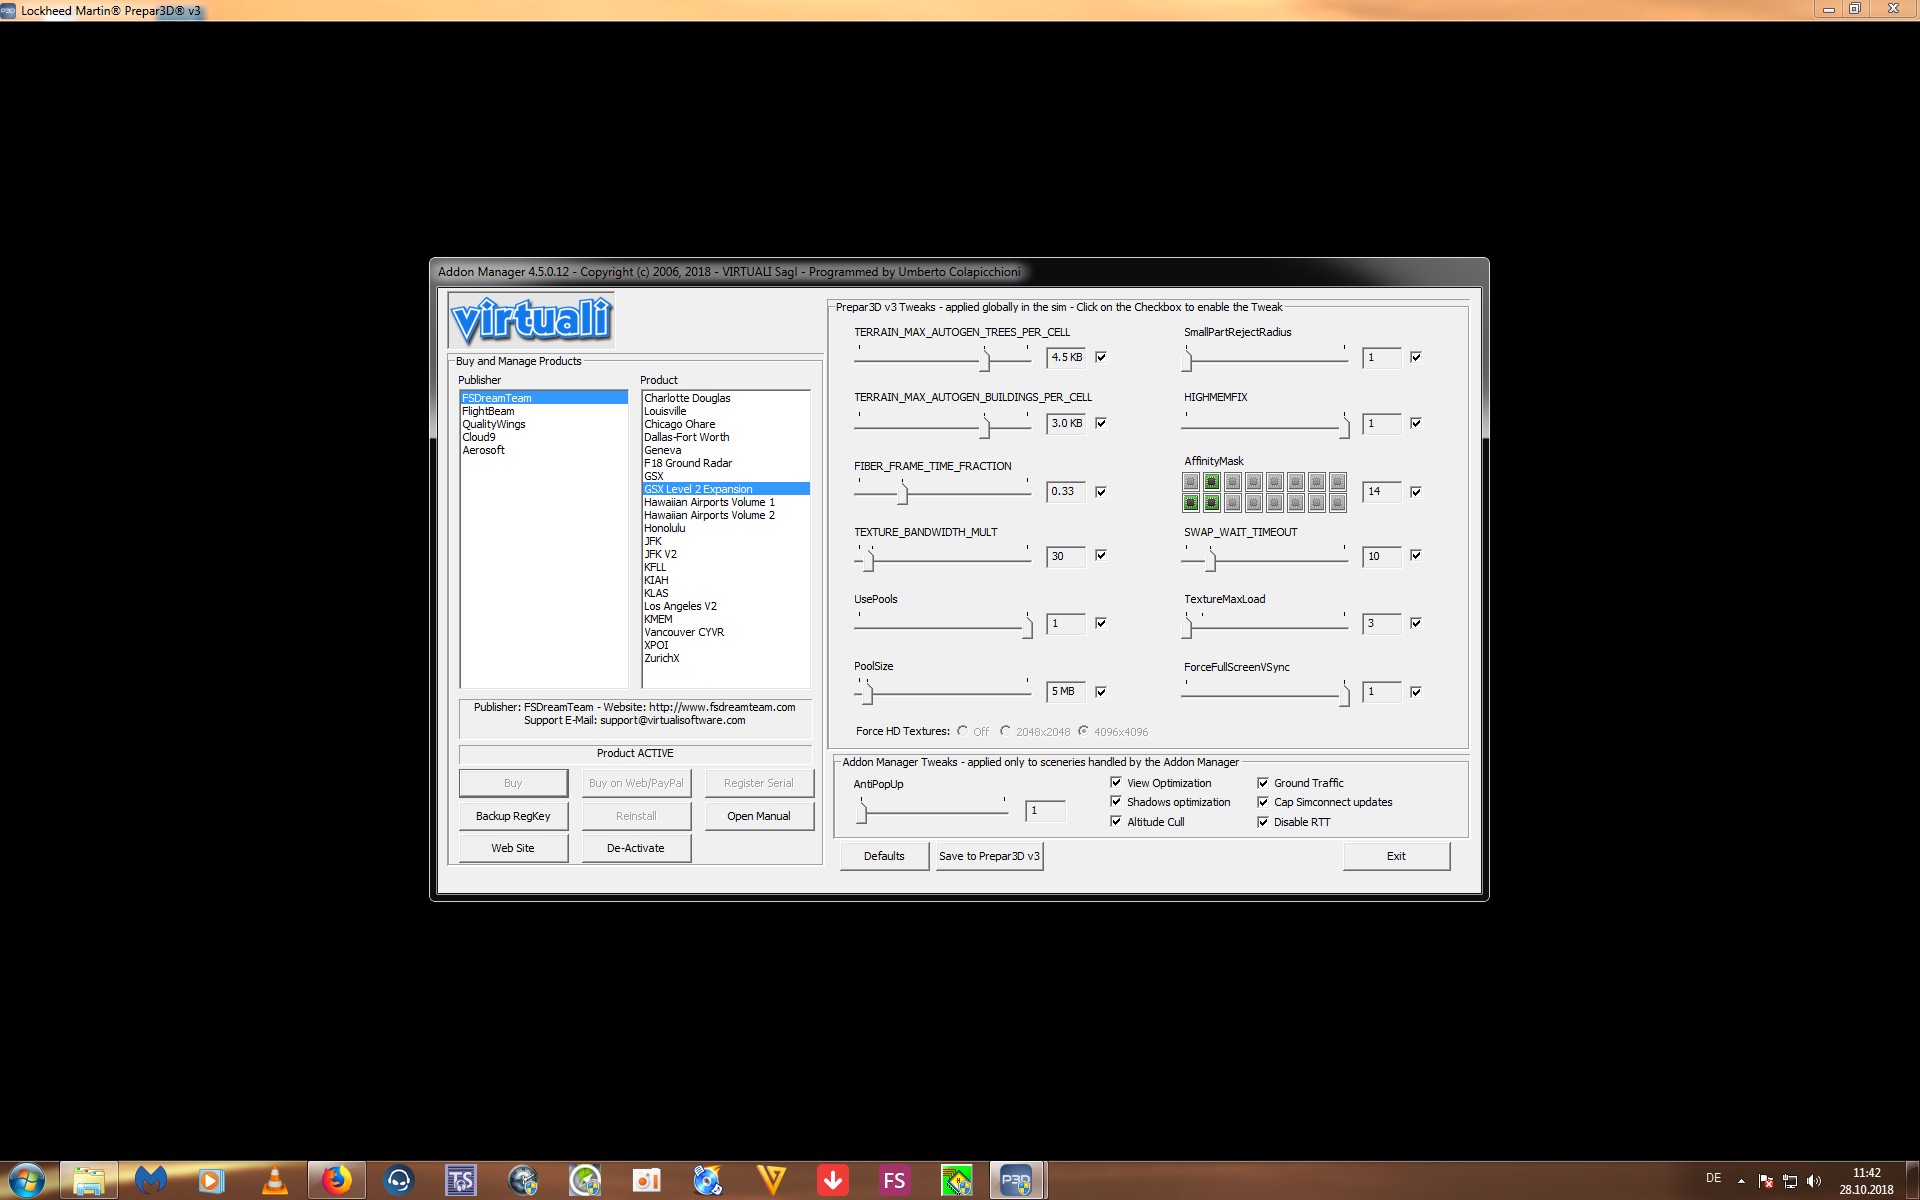The image size is (1920, 1200).
Task: Select Chicago Ohare in Product list
Action: [x=679, y=424]
